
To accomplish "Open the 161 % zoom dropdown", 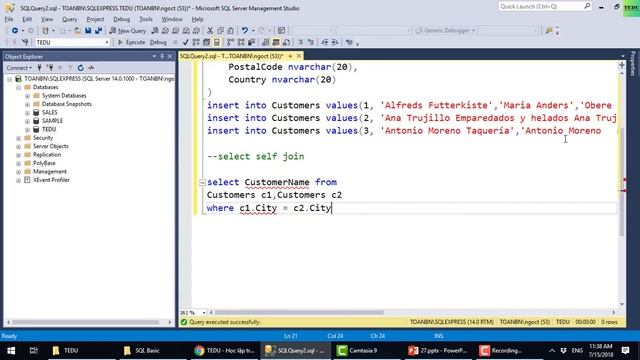I will [x=204, y=313].
